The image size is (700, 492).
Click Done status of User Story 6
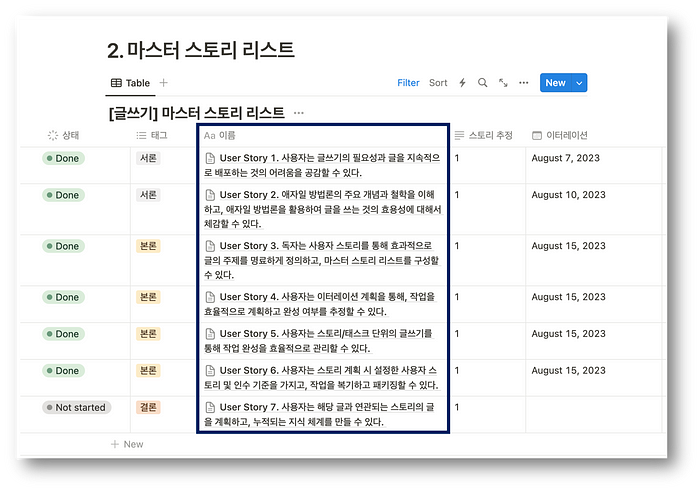(x=63, y=371)
